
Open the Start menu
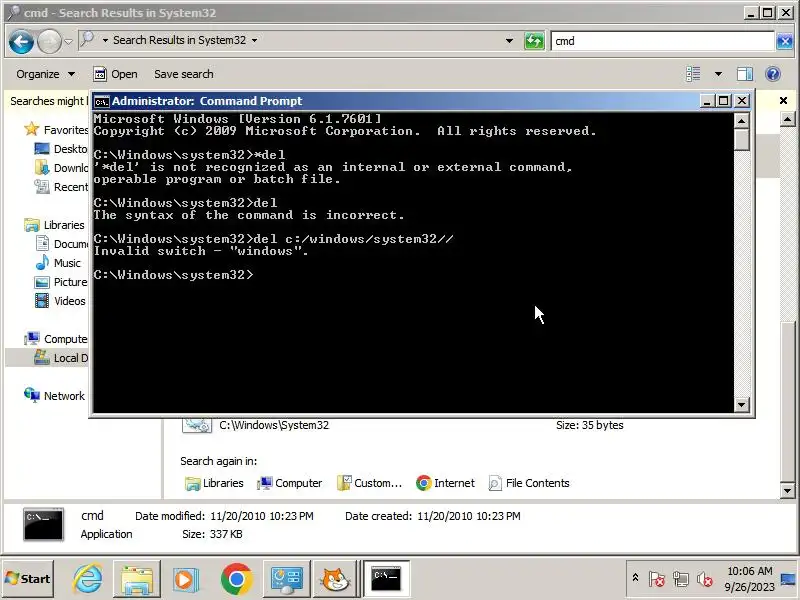[x=28, y=578]
